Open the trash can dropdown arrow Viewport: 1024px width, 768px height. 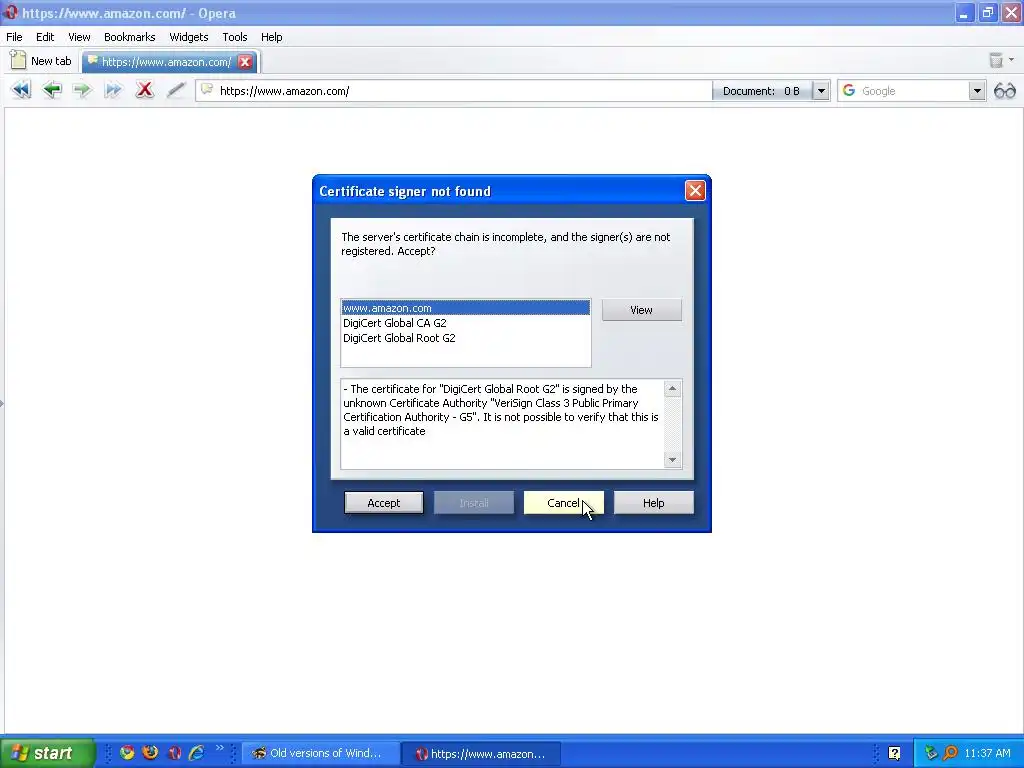1012,60
